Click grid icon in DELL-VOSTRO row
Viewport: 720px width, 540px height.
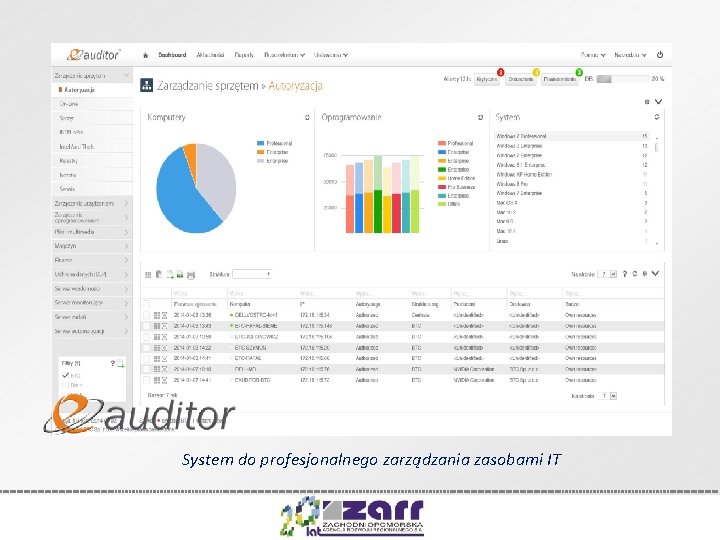(157, 315)
